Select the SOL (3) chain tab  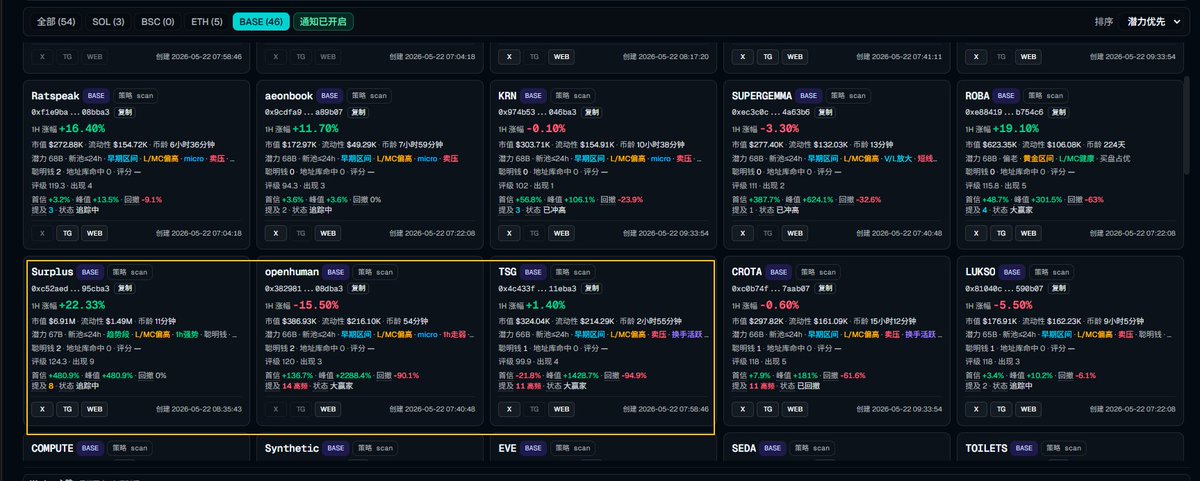(109, 21)
